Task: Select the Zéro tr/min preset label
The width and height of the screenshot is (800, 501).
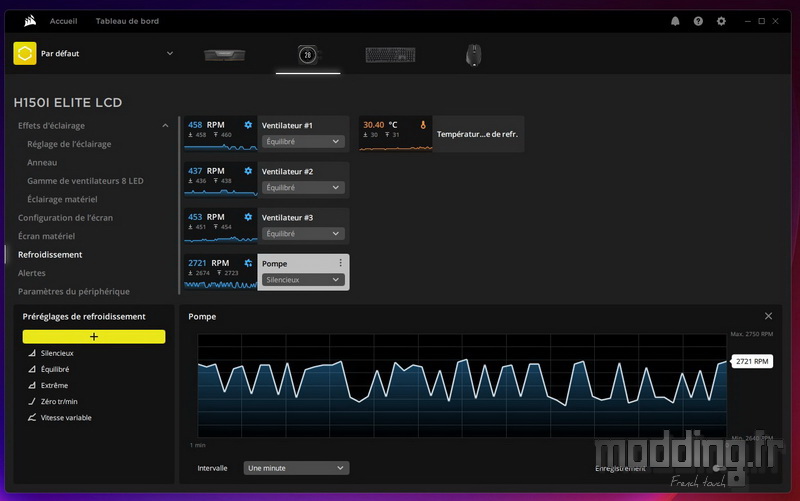Action: (x=59, y=401)
